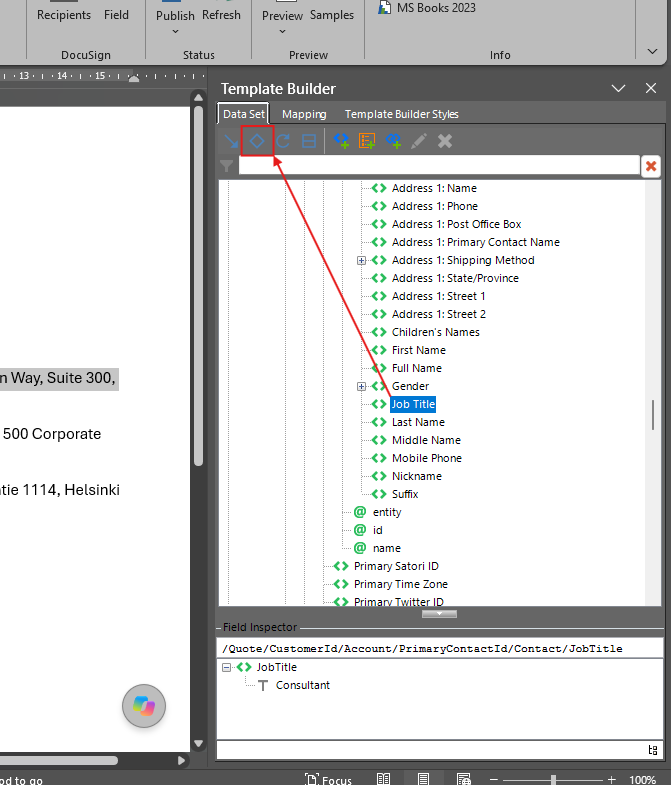Click the Copilot floating button
The image size is (671, 785).
click(144, 706)
